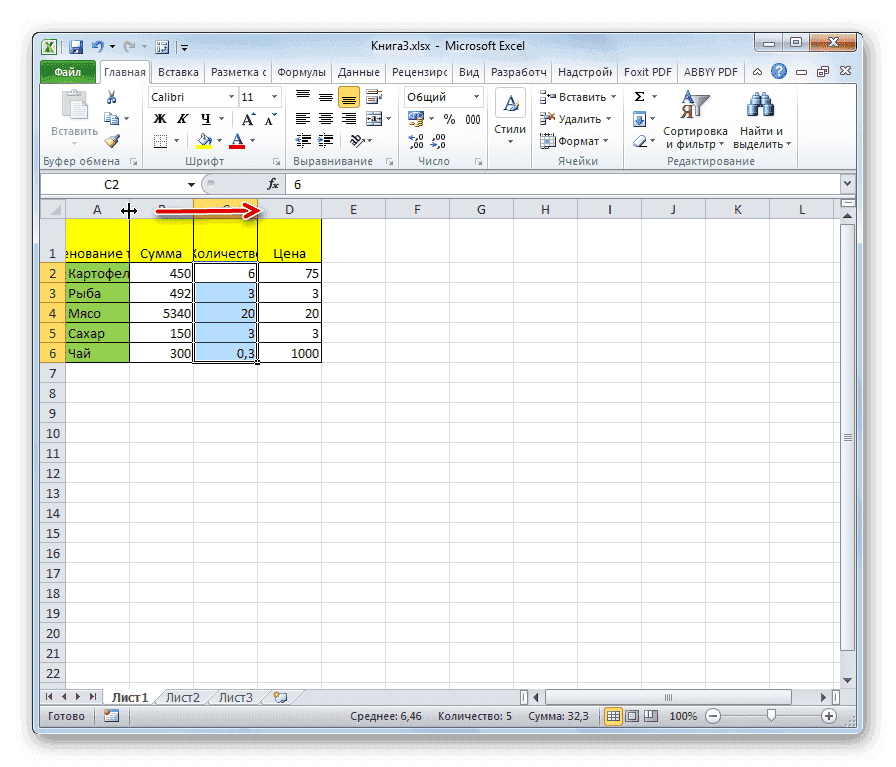Toggle italic К formatting
896x767 pixels.
point(180,119)
